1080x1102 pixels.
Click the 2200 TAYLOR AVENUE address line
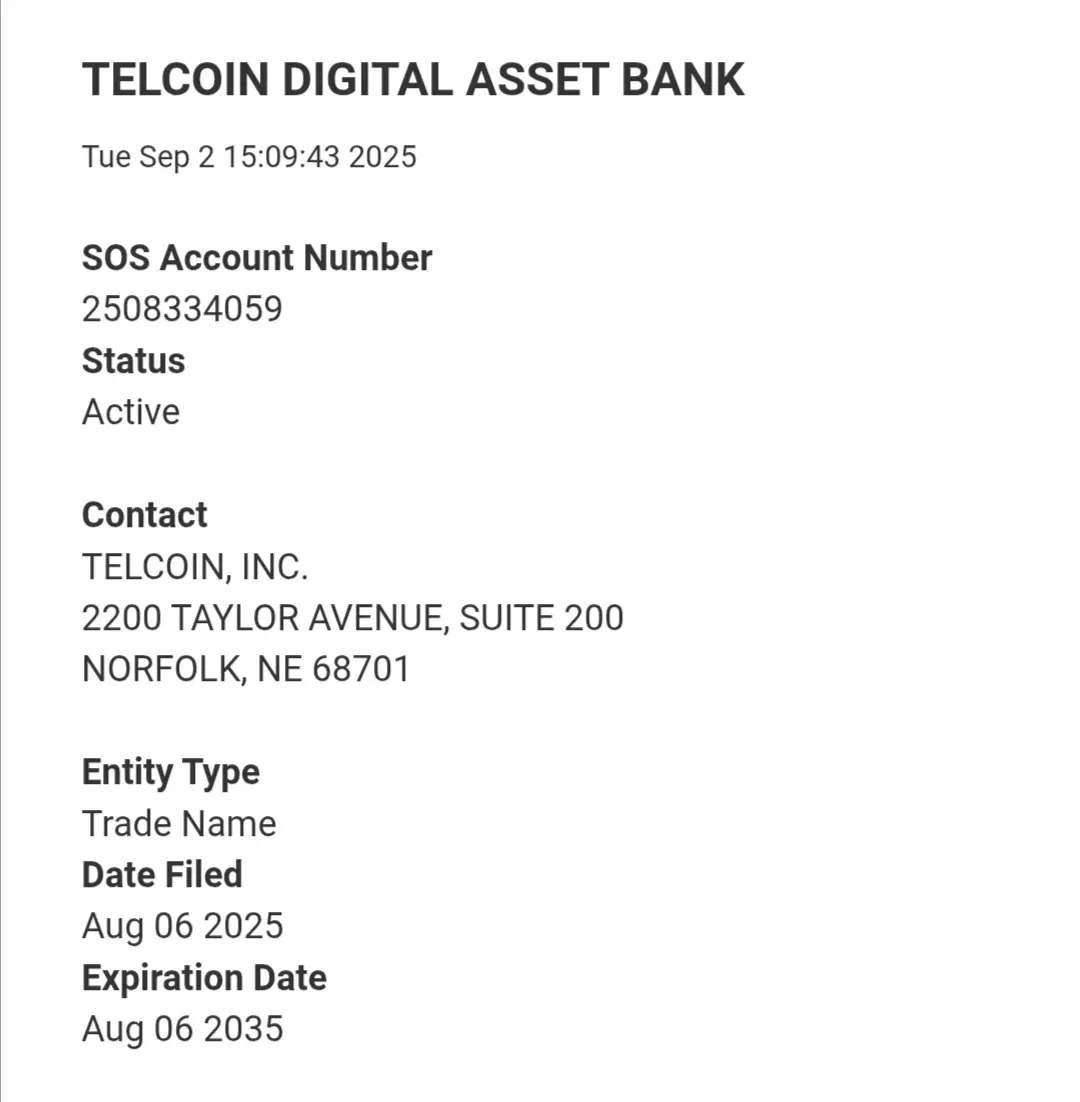(353, 618)
